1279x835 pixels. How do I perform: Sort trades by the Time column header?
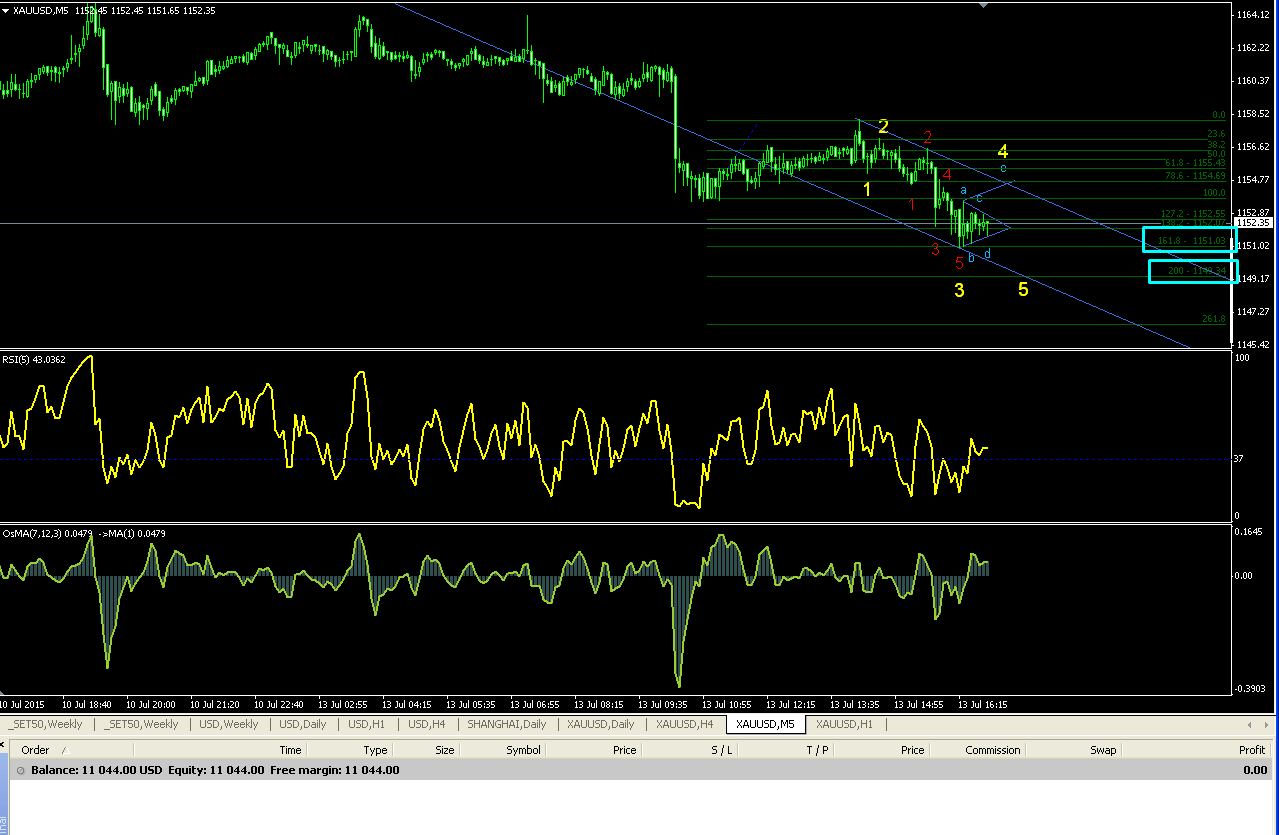pyautogui.click(x=290, y=750)
